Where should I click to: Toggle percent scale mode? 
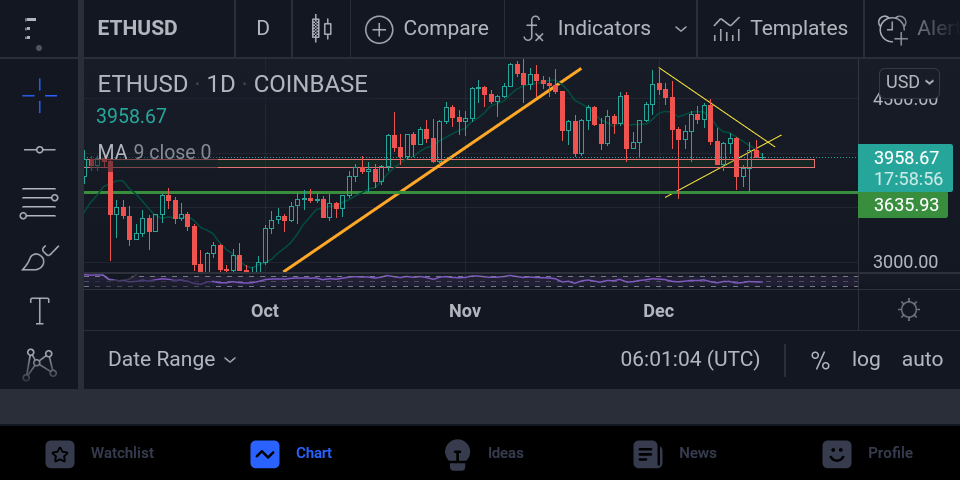tap(820, 359)
